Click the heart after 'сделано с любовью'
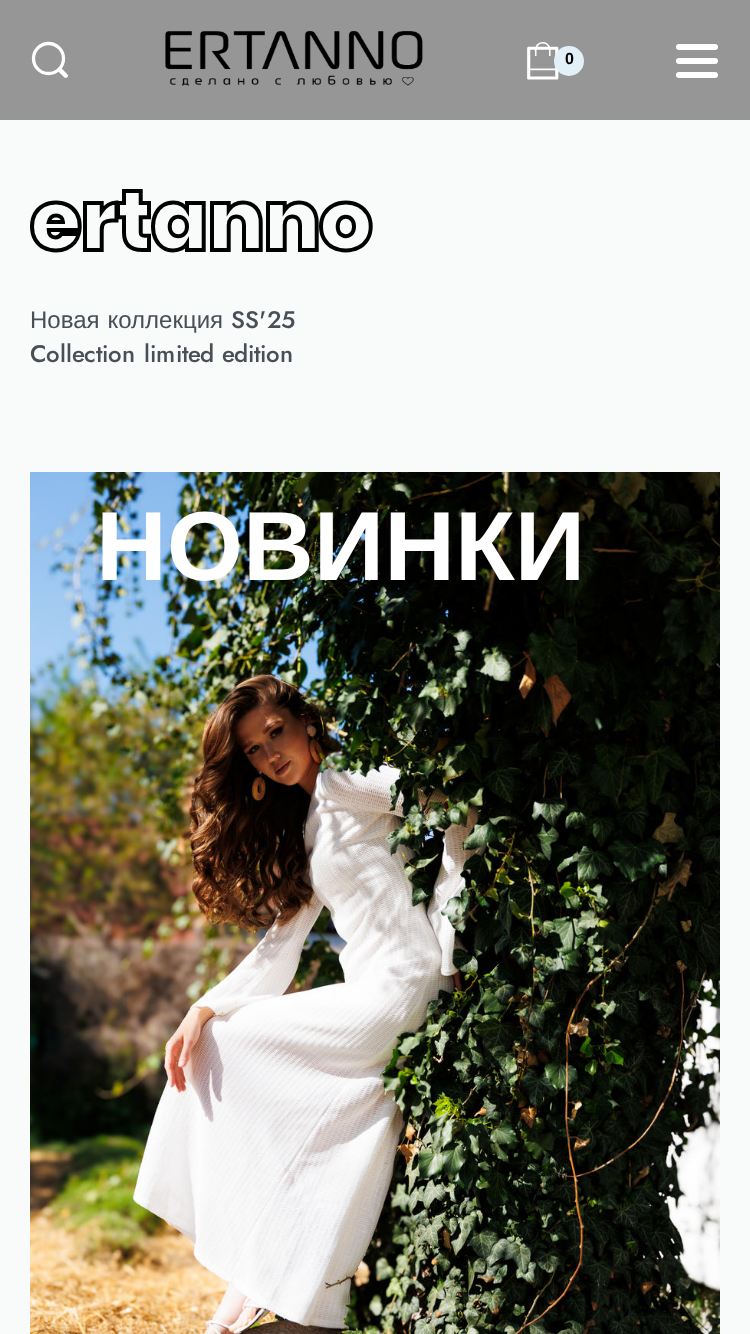 pyautogui.click(x=408, y=80)
